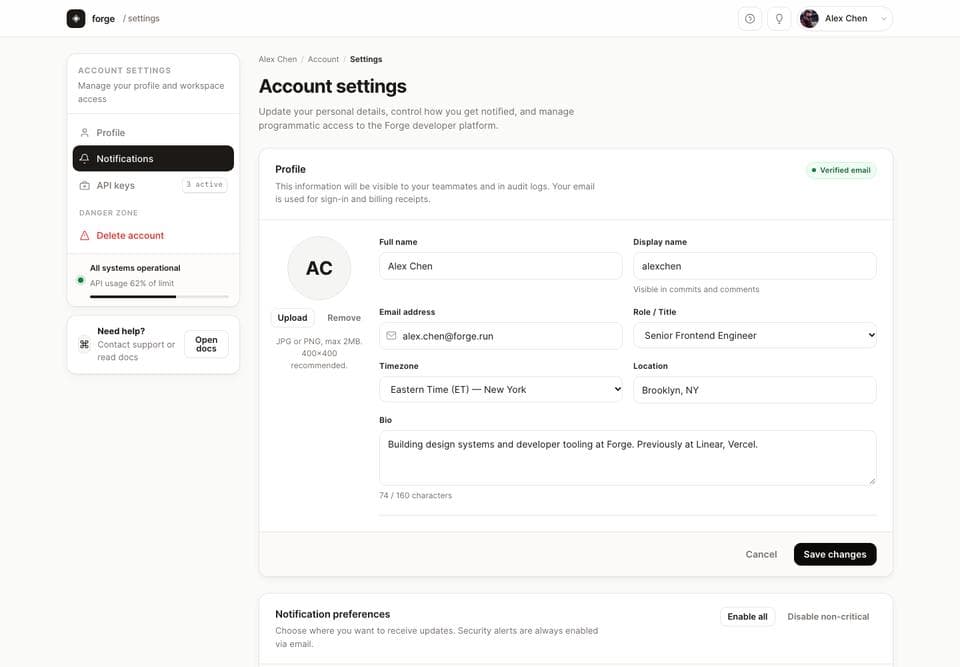Go to API keys section
Viewport: 960px width, 667px height.
tap(153, 185)
